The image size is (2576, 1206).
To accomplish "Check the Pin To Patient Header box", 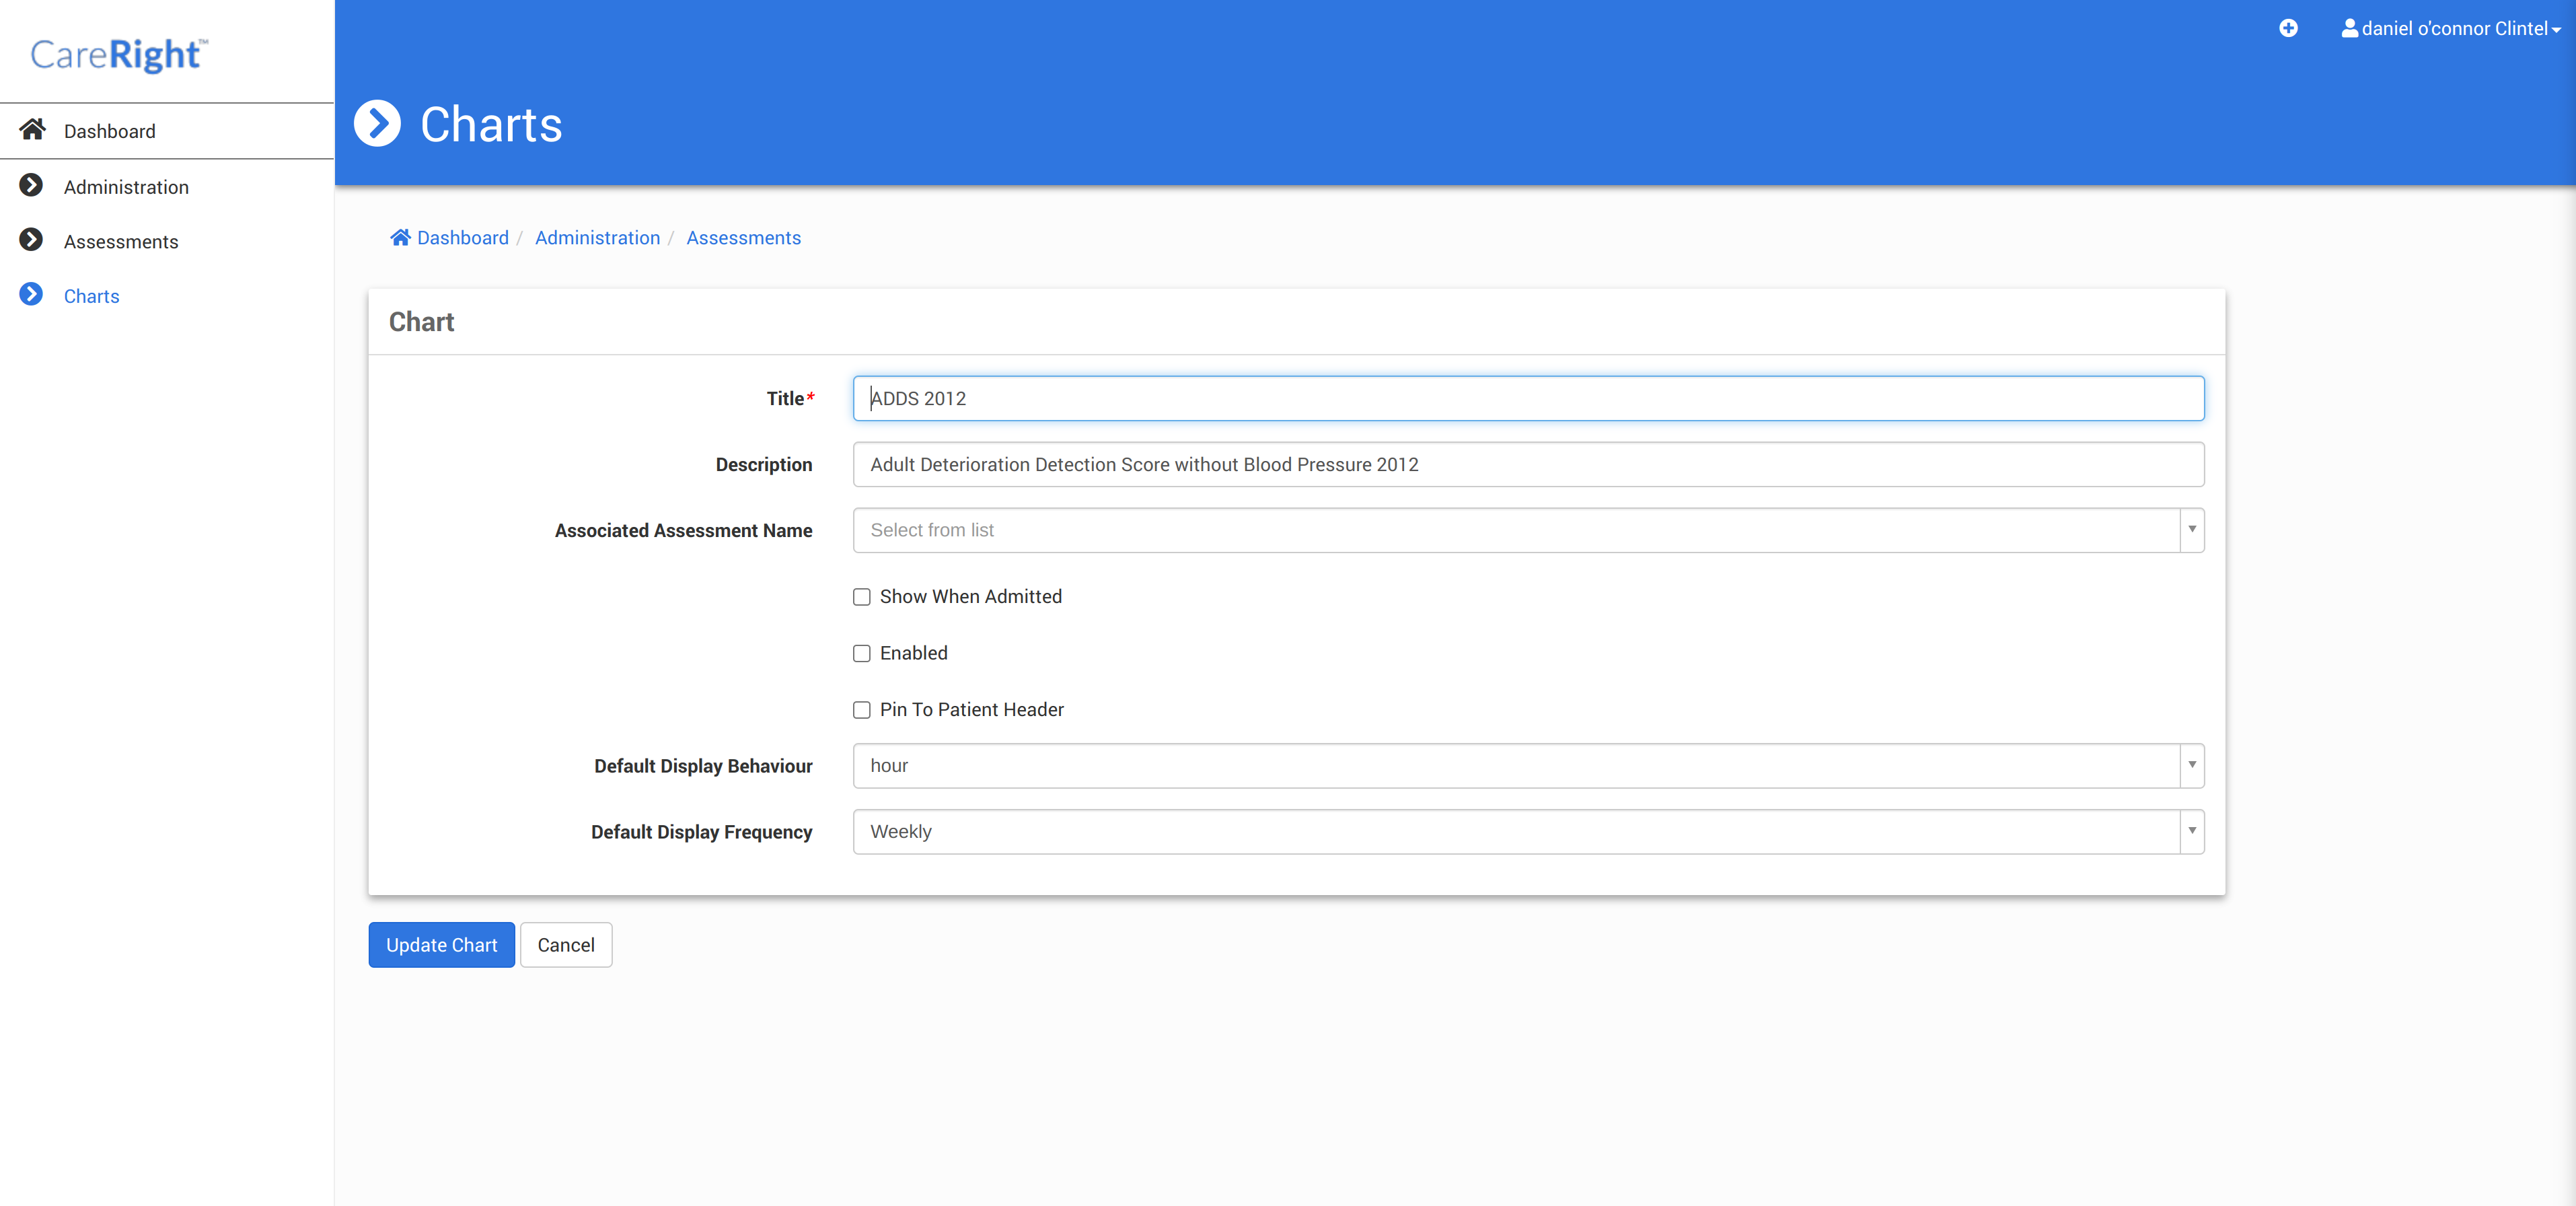I will [861, 710].
